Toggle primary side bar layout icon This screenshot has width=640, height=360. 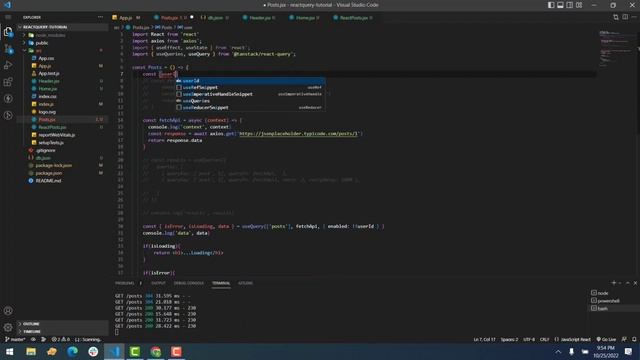click(551, 5)
